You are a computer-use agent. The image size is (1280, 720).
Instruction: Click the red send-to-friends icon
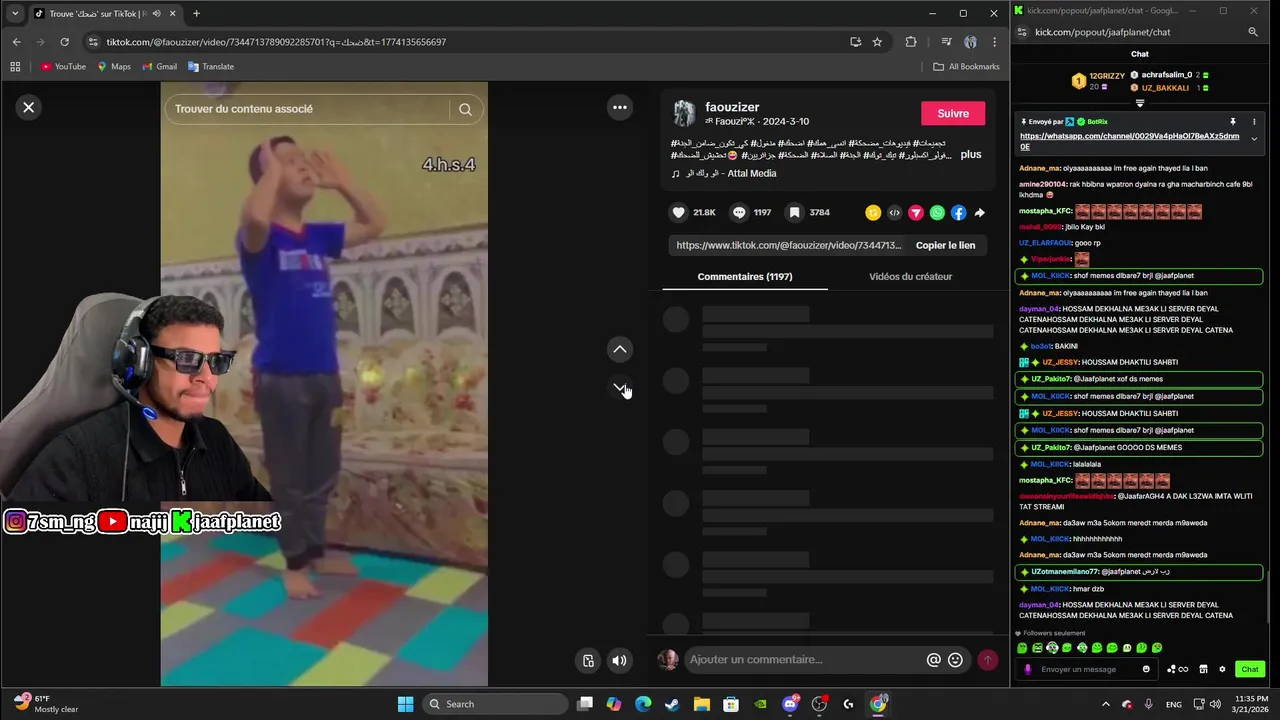click(915, 212)
